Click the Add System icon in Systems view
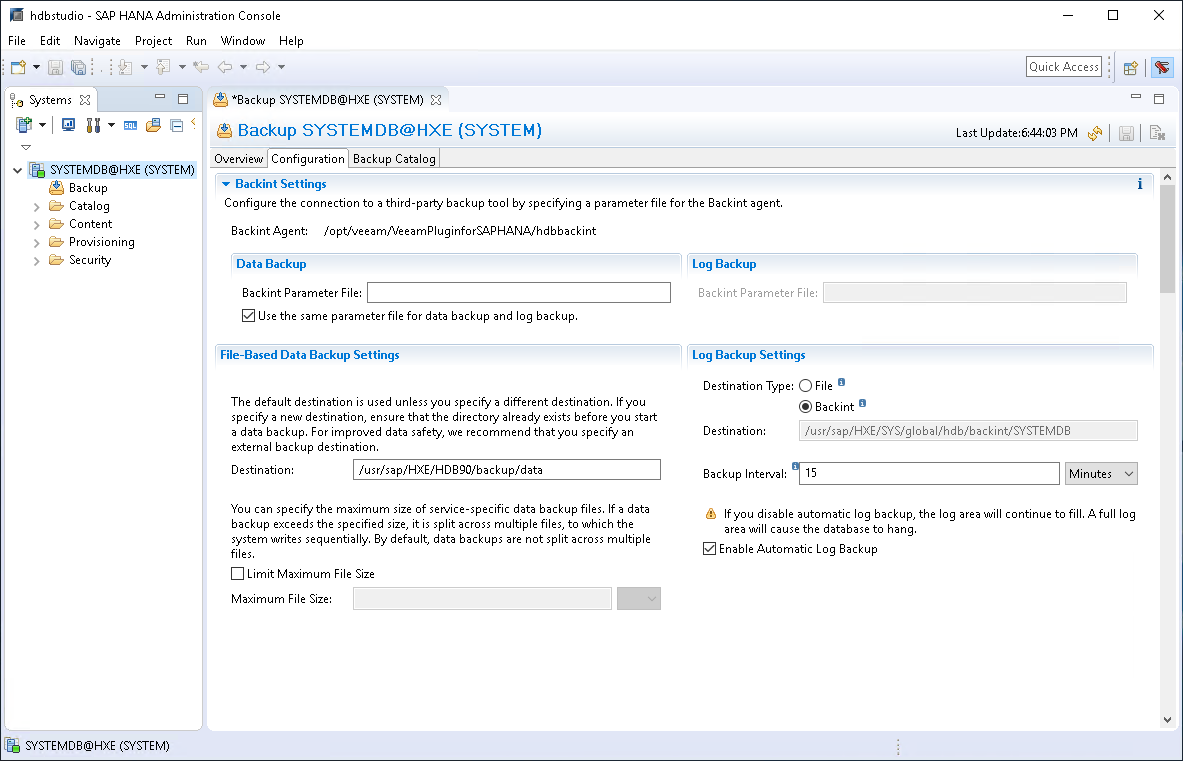This screenshot has width=1183, height=761. tap(22, 124)
